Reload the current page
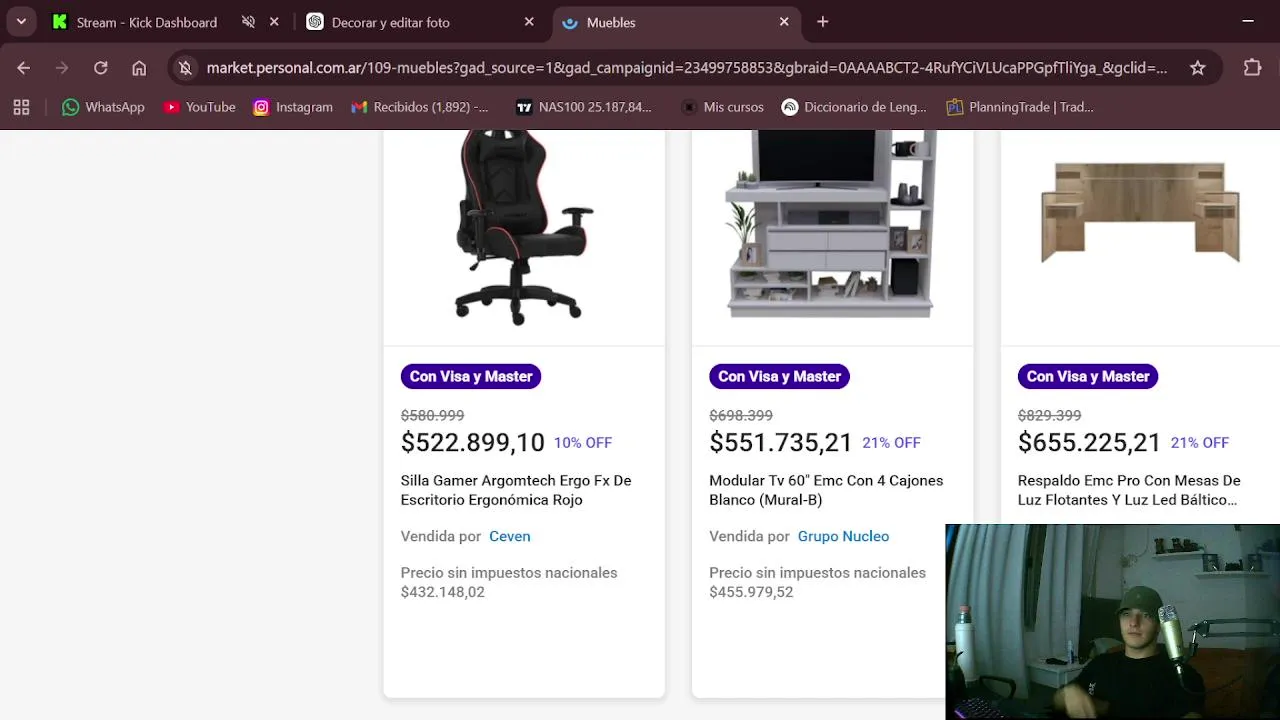Viewport: 1280px width, 720px height. point(101,68)
